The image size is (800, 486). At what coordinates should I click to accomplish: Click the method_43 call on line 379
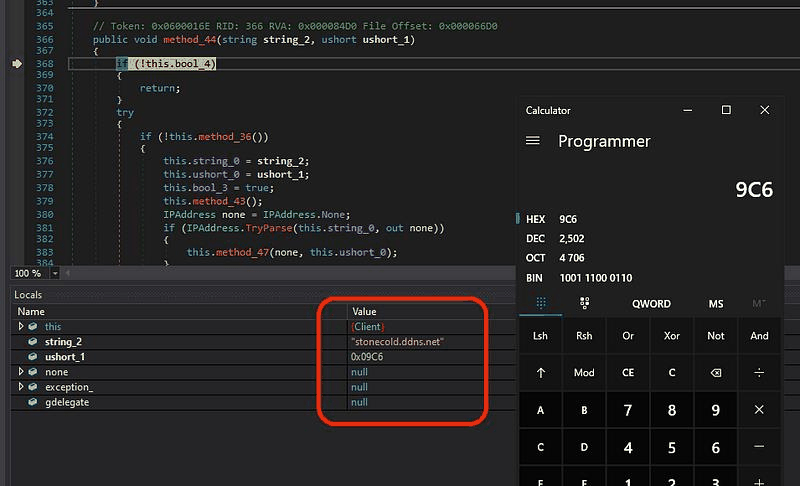[219, 201]
